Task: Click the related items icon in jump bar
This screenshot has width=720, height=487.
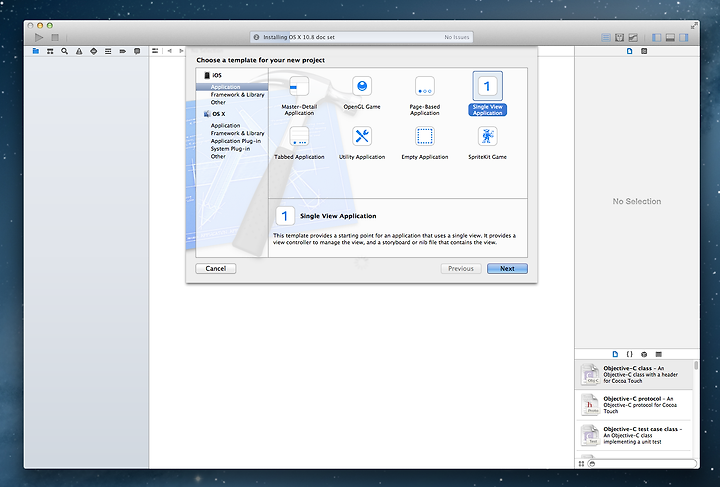Action: click(155, 50)
